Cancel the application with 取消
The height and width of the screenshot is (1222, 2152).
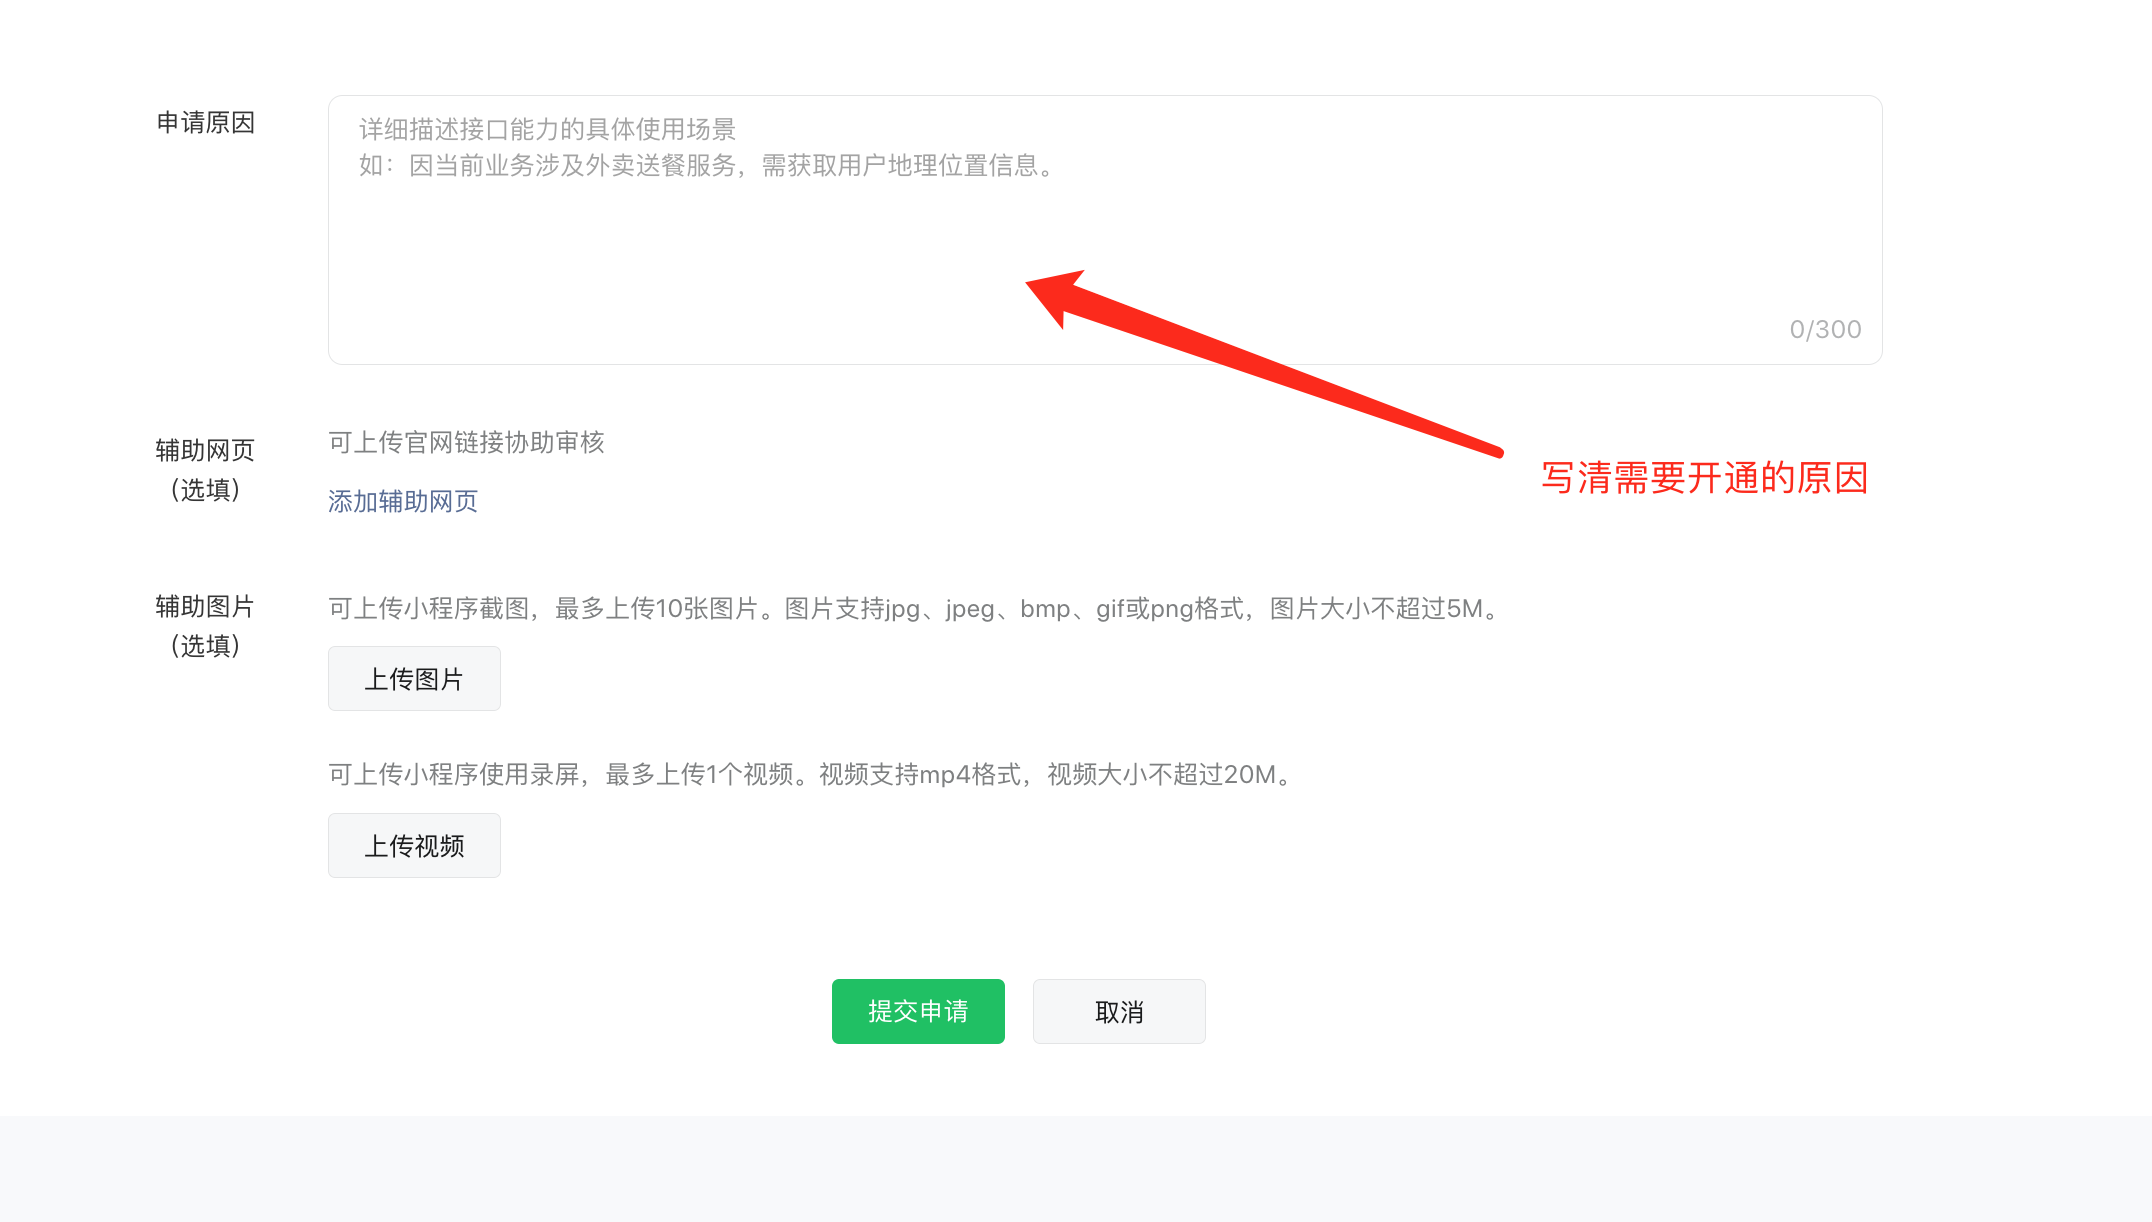[1119, 1011]
